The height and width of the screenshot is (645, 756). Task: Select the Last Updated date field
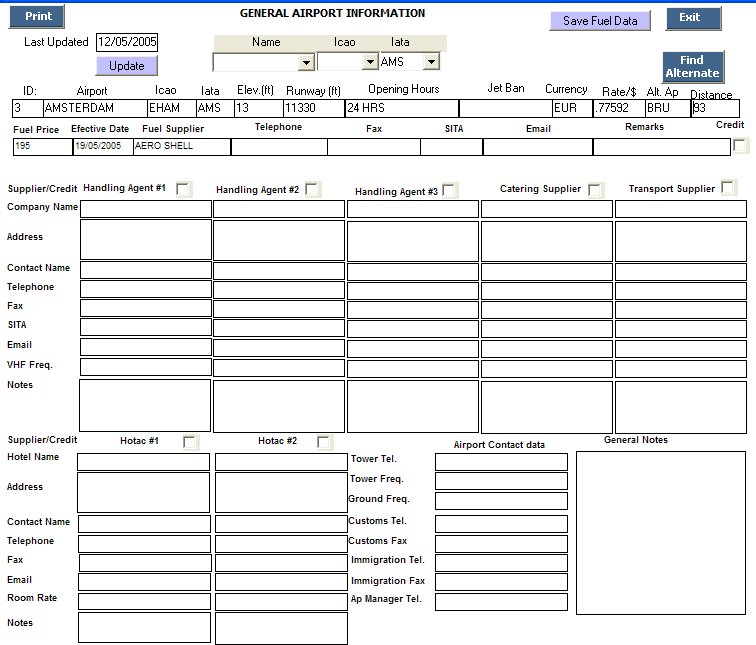127,42
